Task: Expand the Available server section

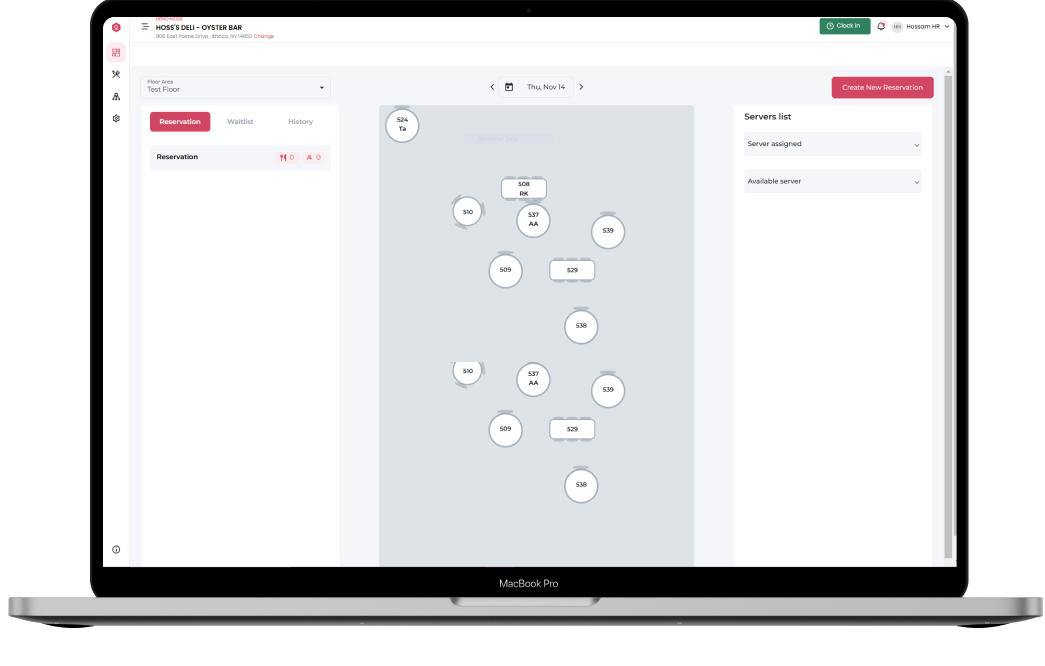Action: click(x=832, y=181)
